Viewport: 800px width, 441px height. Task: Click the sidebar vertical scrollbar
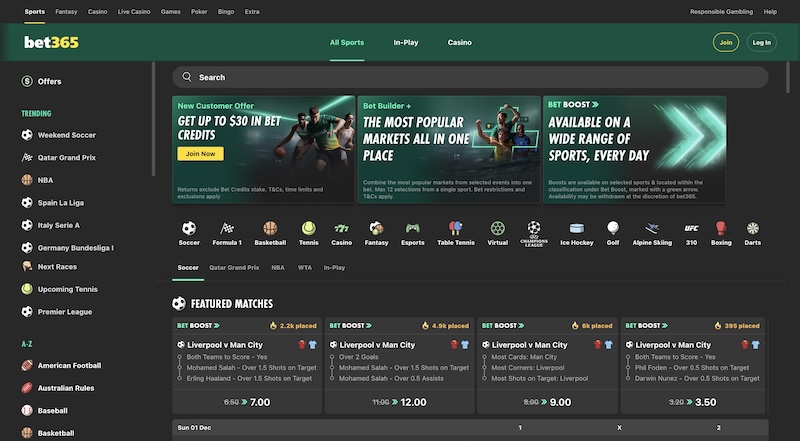tap(153, 119)
